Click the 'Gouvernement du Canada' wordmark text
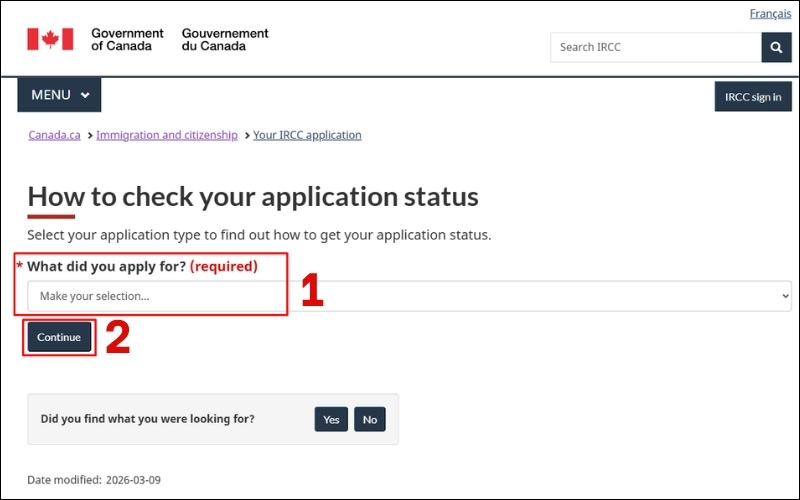The width and height of the screenshot is (800, 500). [x=225, y=39]
